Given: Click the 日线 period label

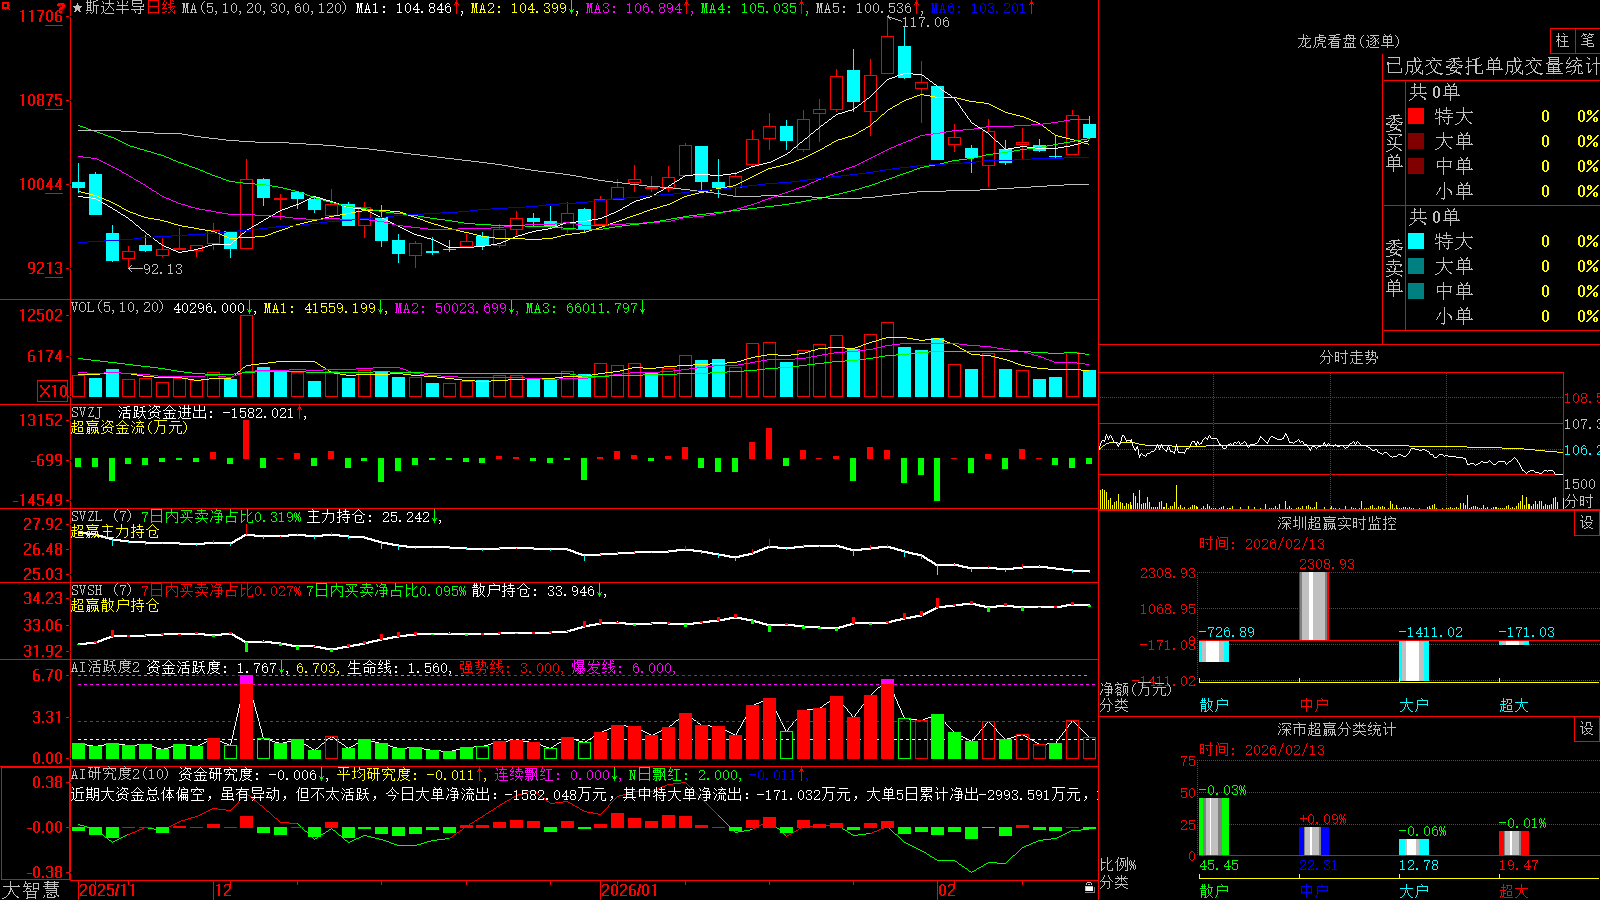Looking at the screenshot, I should pos(161,8).
